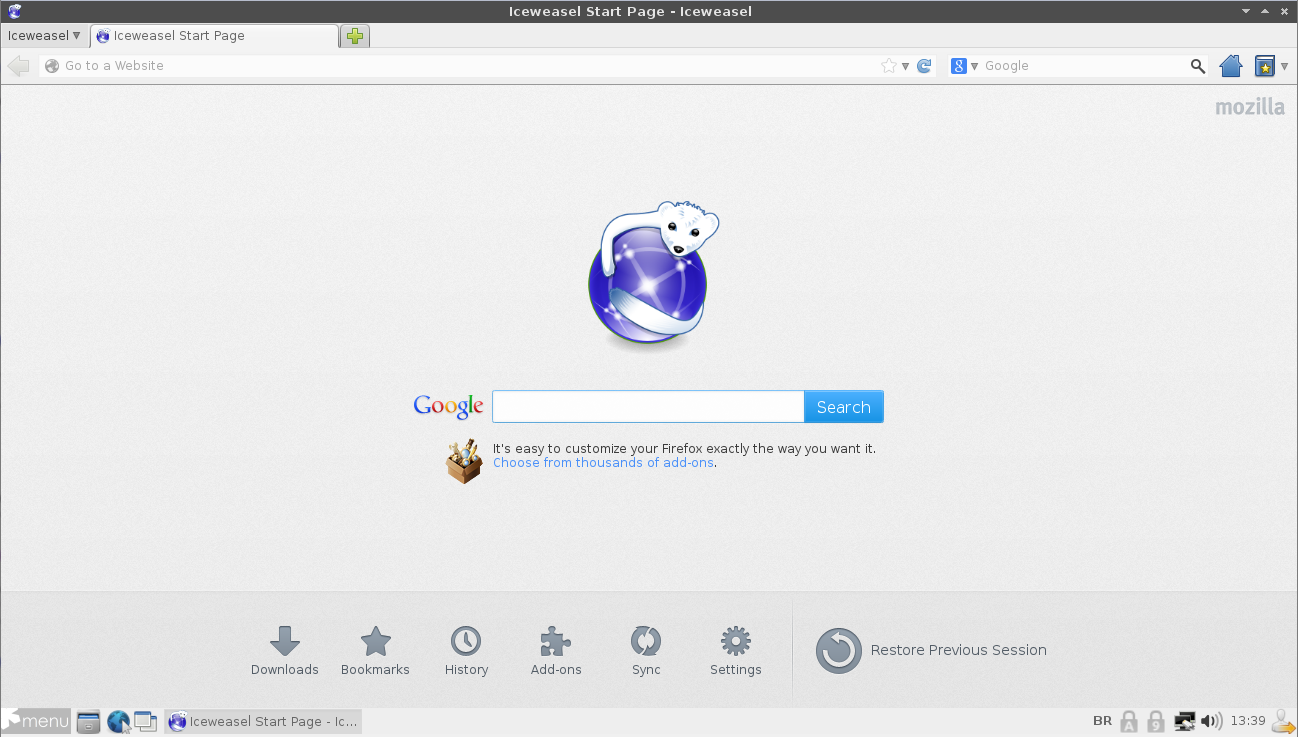Open Settings gear on the start page
The image size is (1298, 737).
pos(736,652)
